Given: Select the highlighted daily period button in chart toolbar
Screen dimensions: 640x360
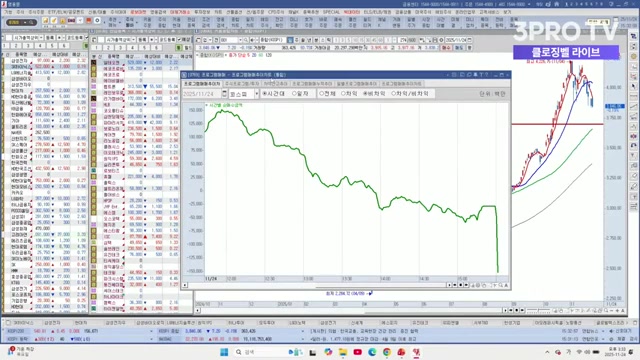Looking at the screenshot, I should click(290, 40).
